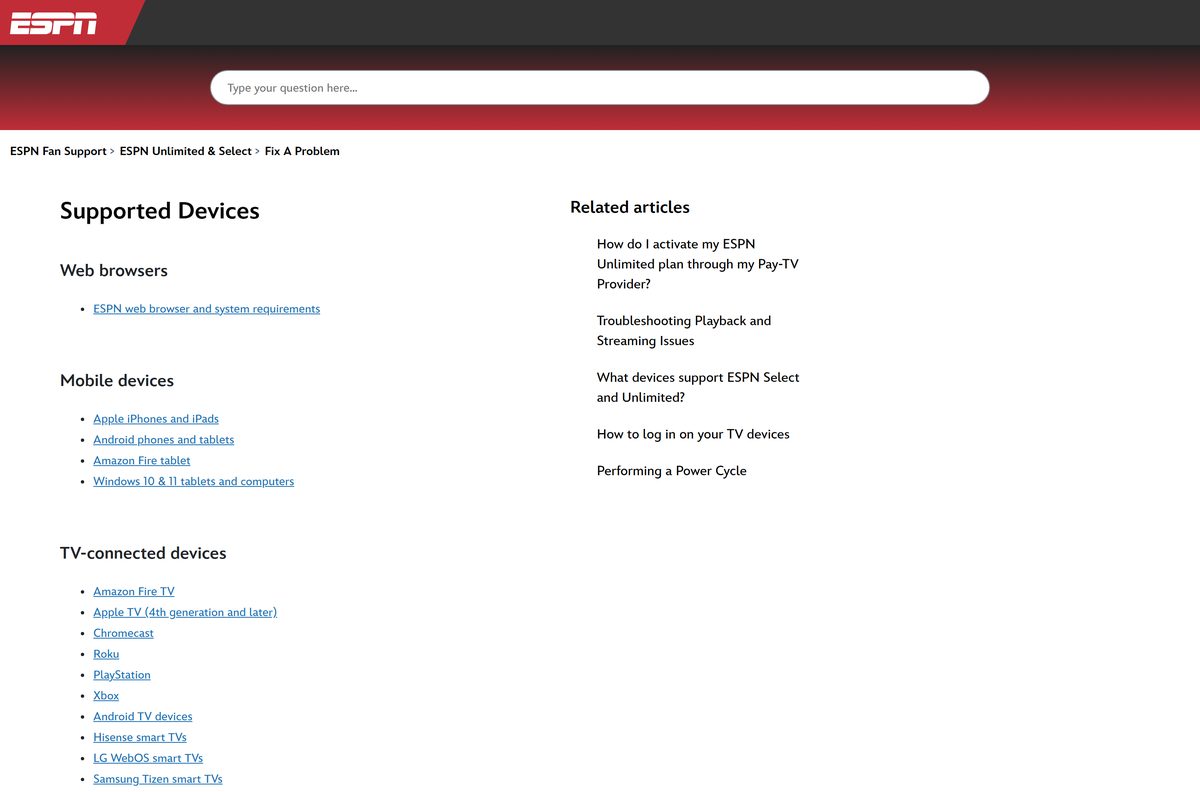Open the Chromecast link
The height and width of the screenshot is (792, 1200).
coord(124,634)
